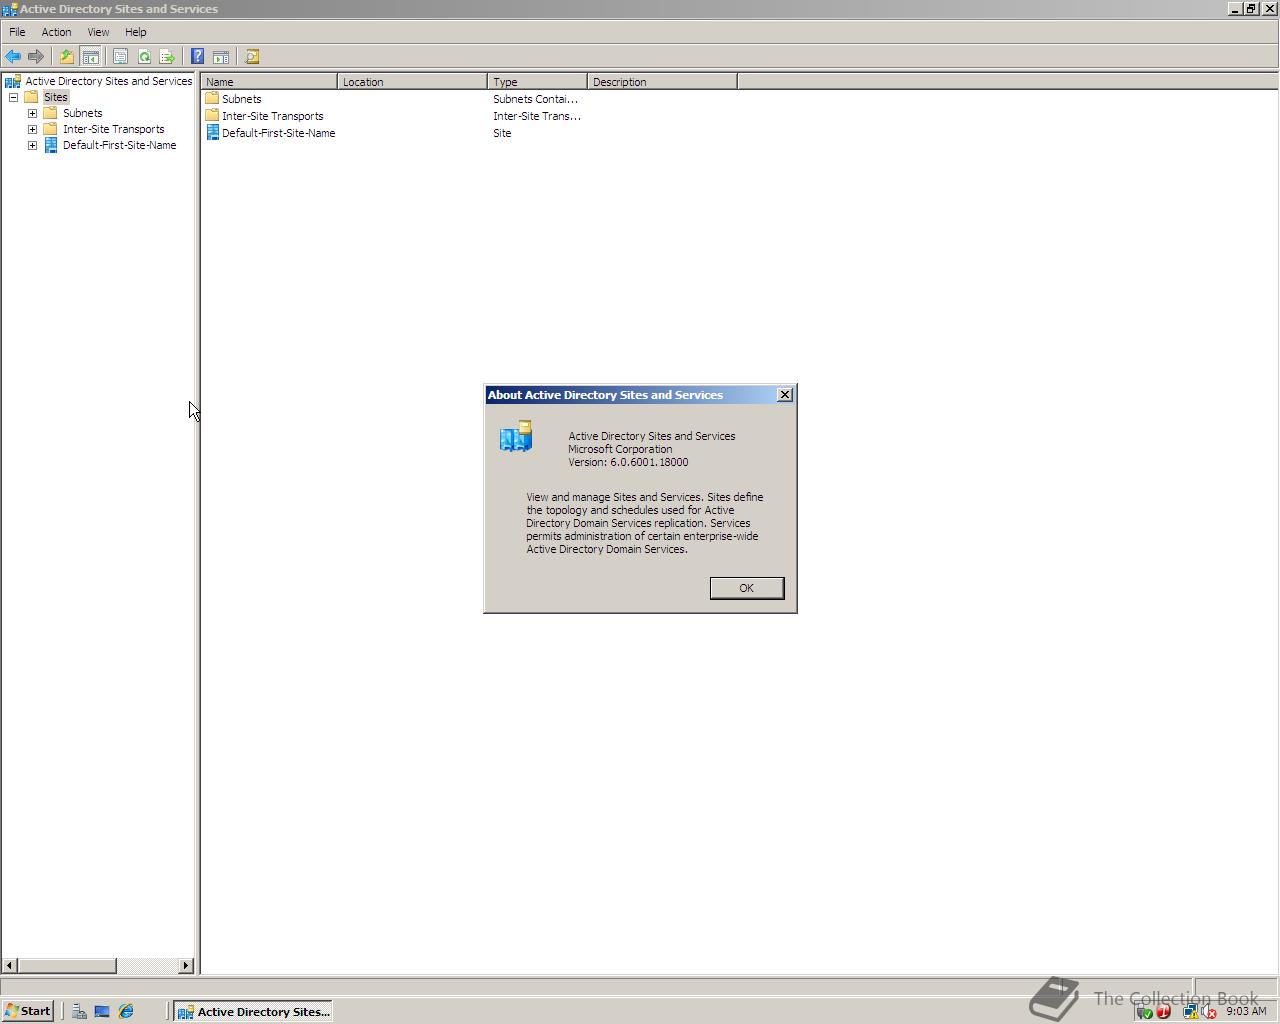Viewport: 1280px width, 1024px height.
Task: Click the Sites folder icon in tree
Action: (31, 97)
